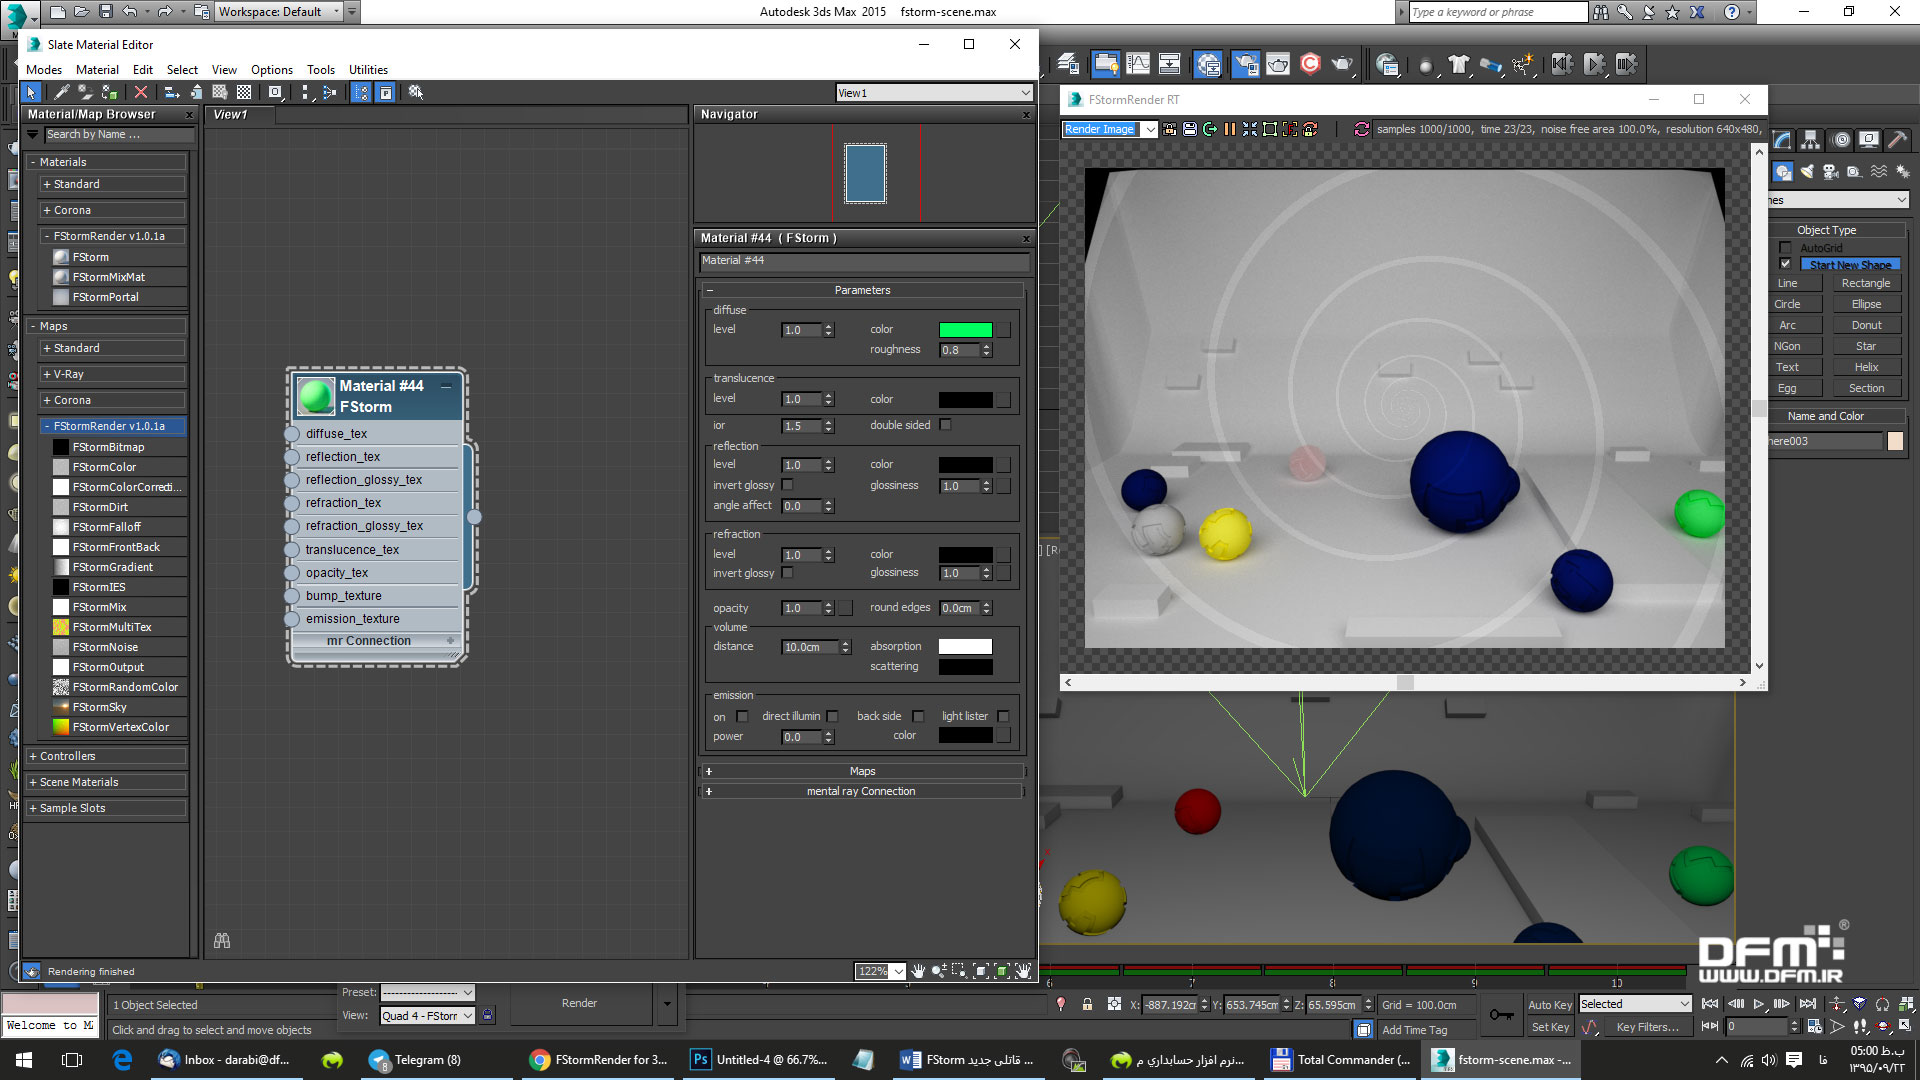This screenshot has height=1080, width=1920.
Task: Open the Edit menu
Action: pyautogui.click(x=143, y=69)
